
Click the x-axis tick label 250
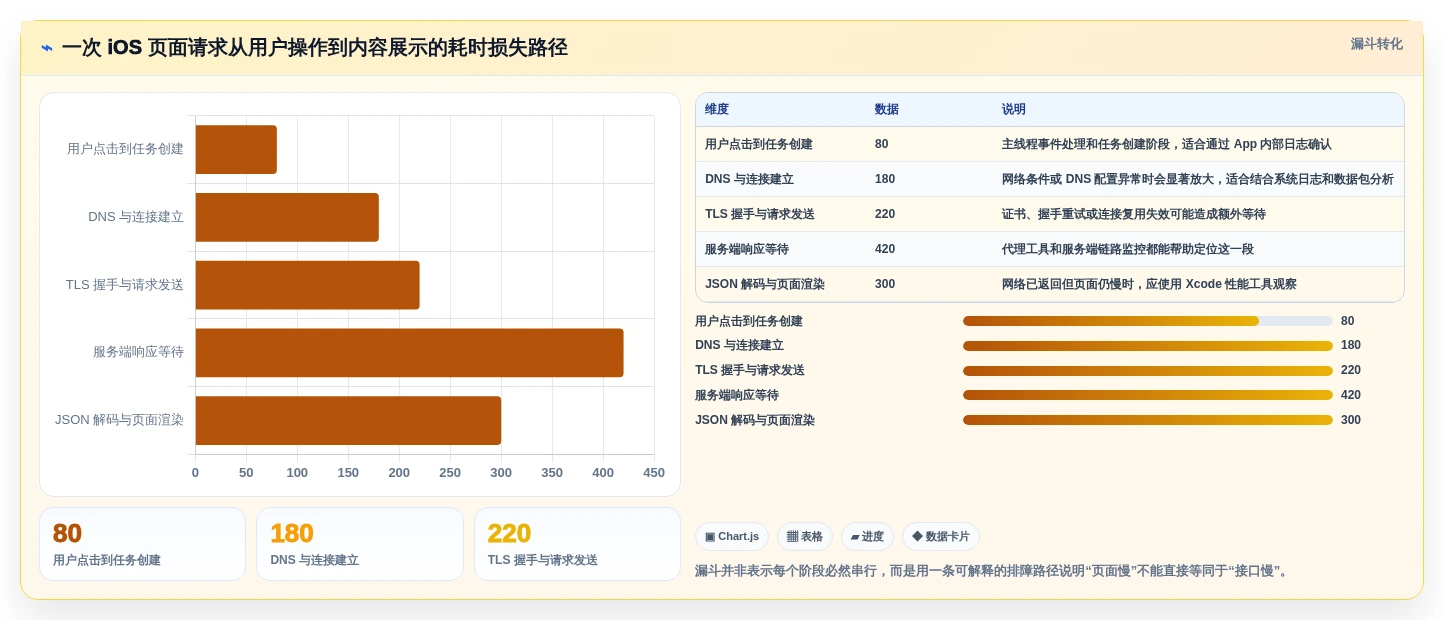pos(450,473)
